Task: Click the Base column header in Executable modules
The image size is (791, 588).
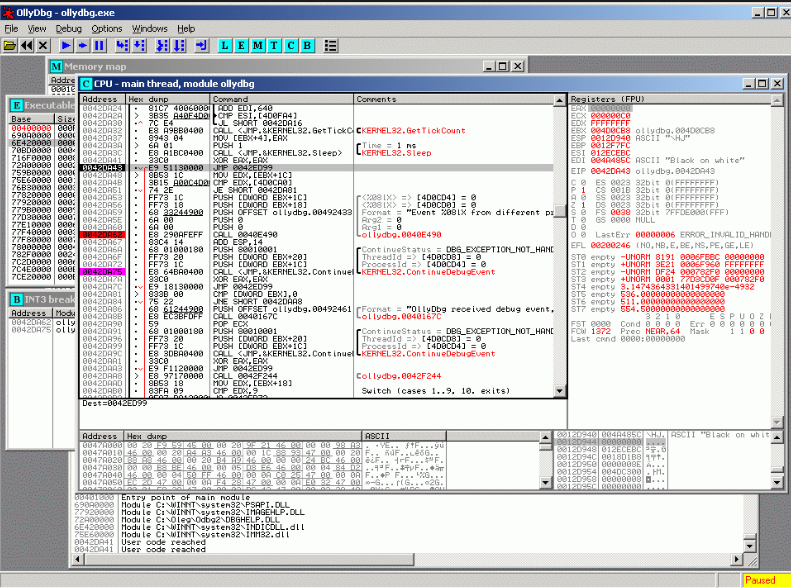Action: [31, 119]
